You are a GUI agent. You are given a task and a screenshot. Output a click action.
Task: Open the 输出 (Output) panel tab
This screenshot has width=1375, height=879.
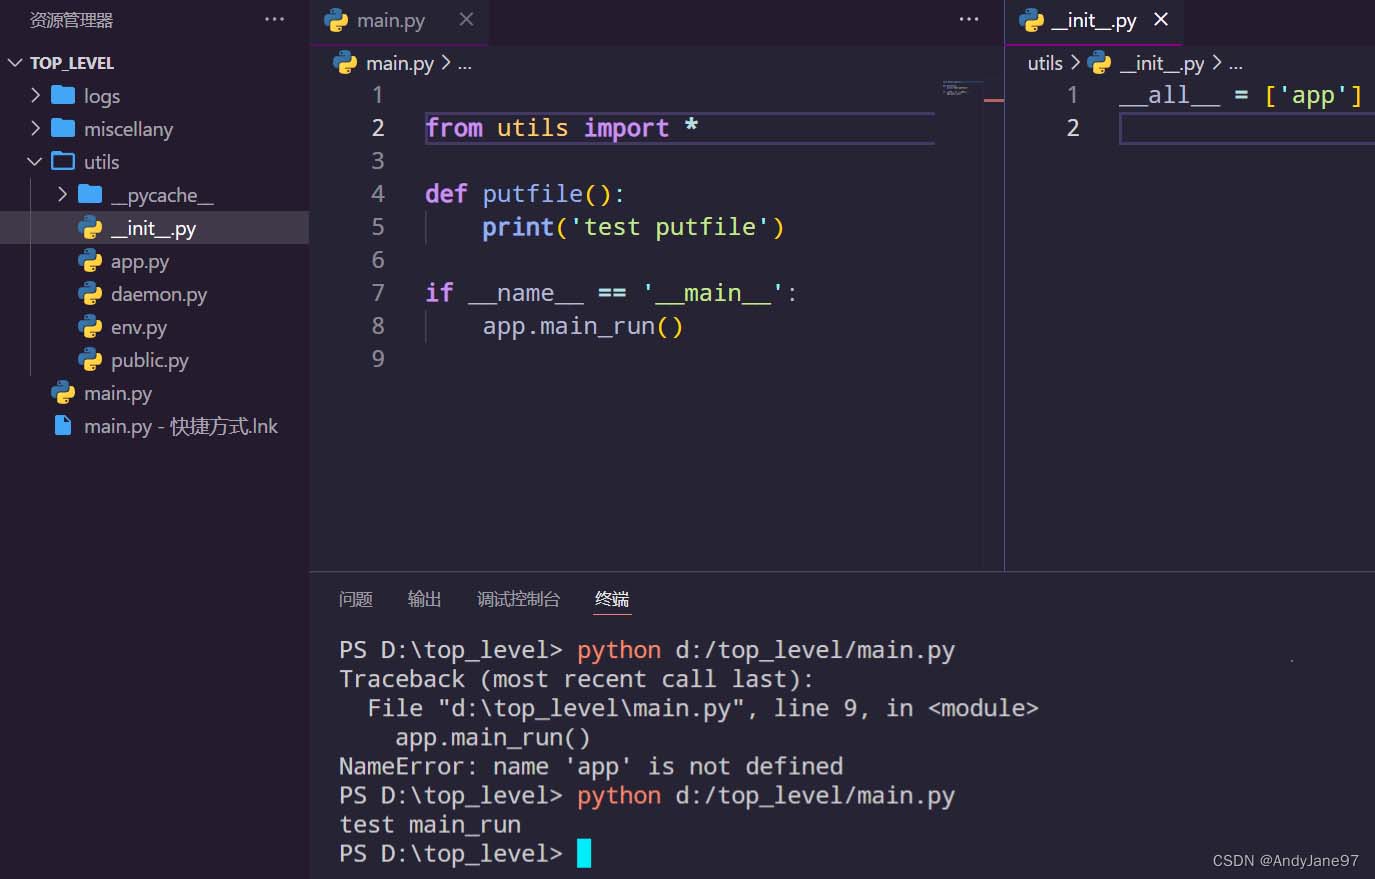point(424,599)
